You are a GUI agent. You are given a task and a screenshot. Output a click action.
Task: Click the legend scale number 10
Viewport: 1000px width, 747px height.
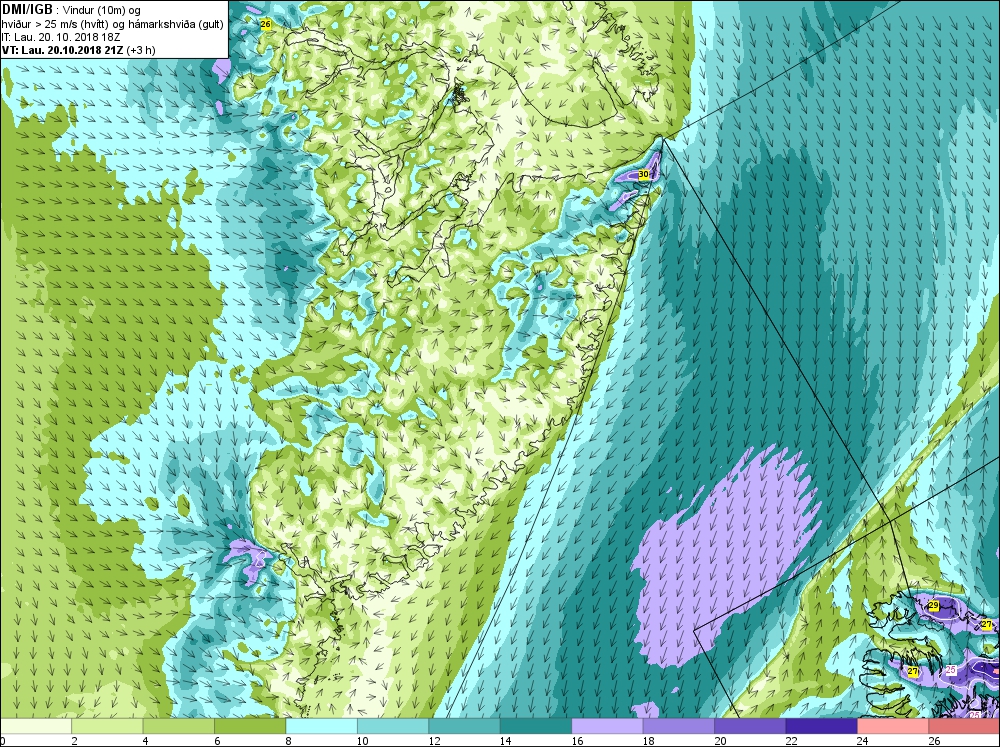(363, 741)
